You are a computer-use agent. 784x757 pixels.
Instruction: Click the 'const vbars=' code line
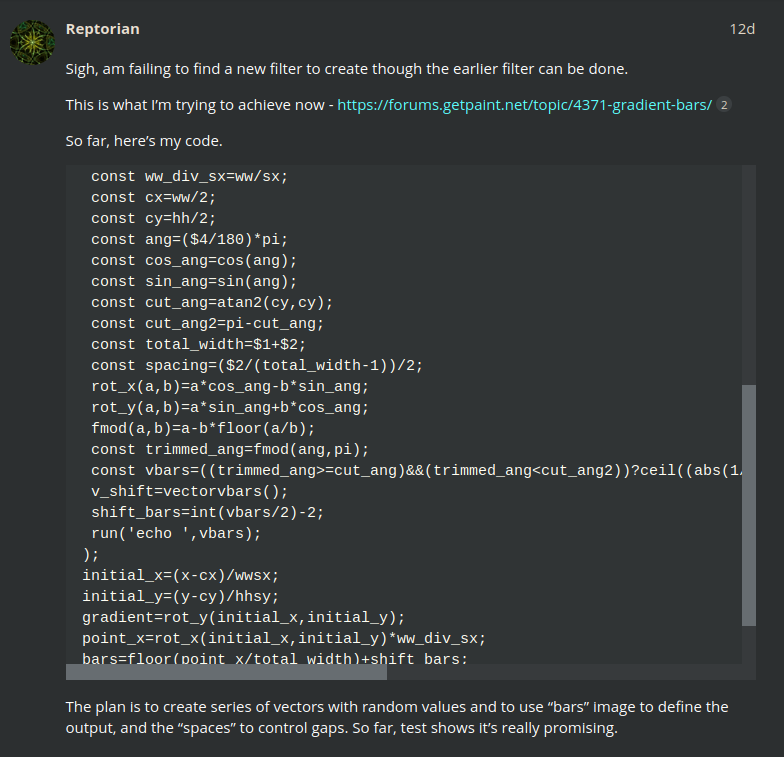[x=416, y=470]
